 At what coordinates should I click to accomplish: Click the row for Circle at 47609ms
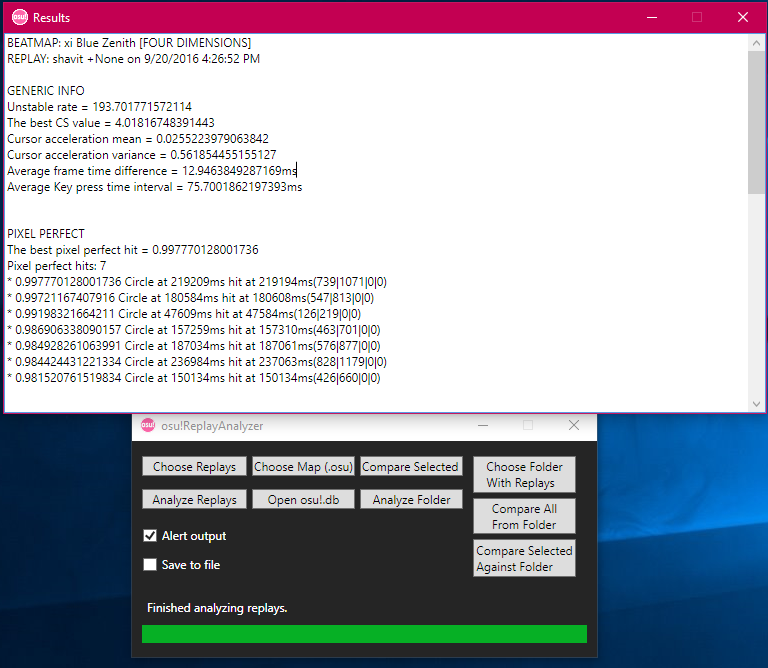click(184, 314)
